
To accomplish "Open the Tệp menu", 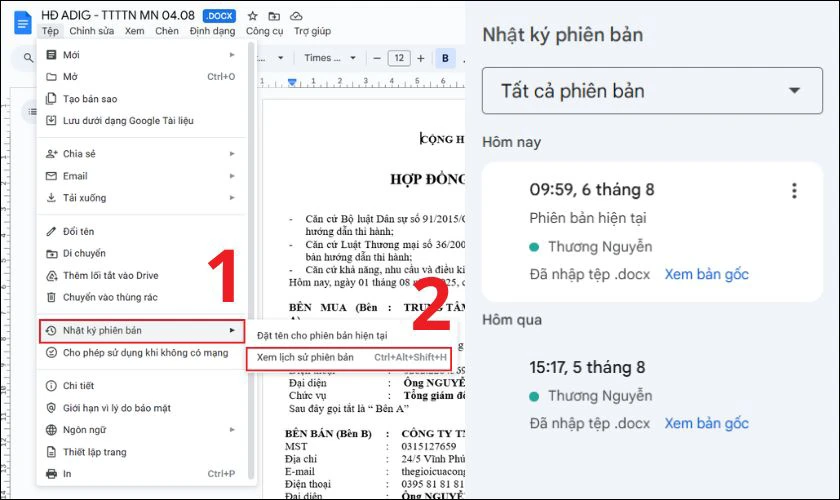I will click(50, 31).
